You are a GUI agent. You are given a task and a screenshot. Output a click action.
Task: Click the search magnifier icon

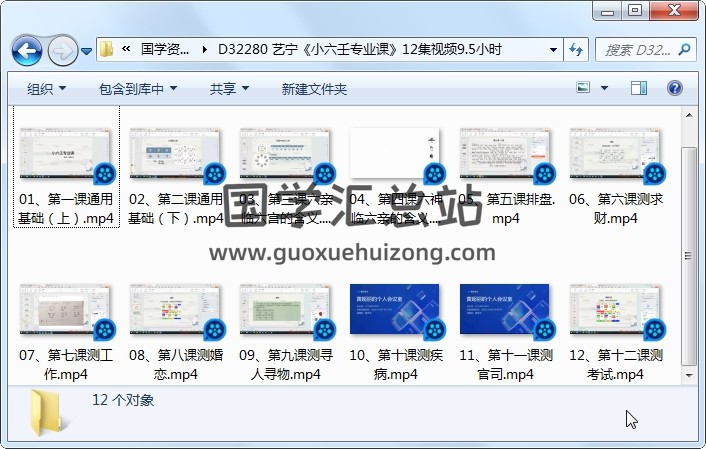684,49
